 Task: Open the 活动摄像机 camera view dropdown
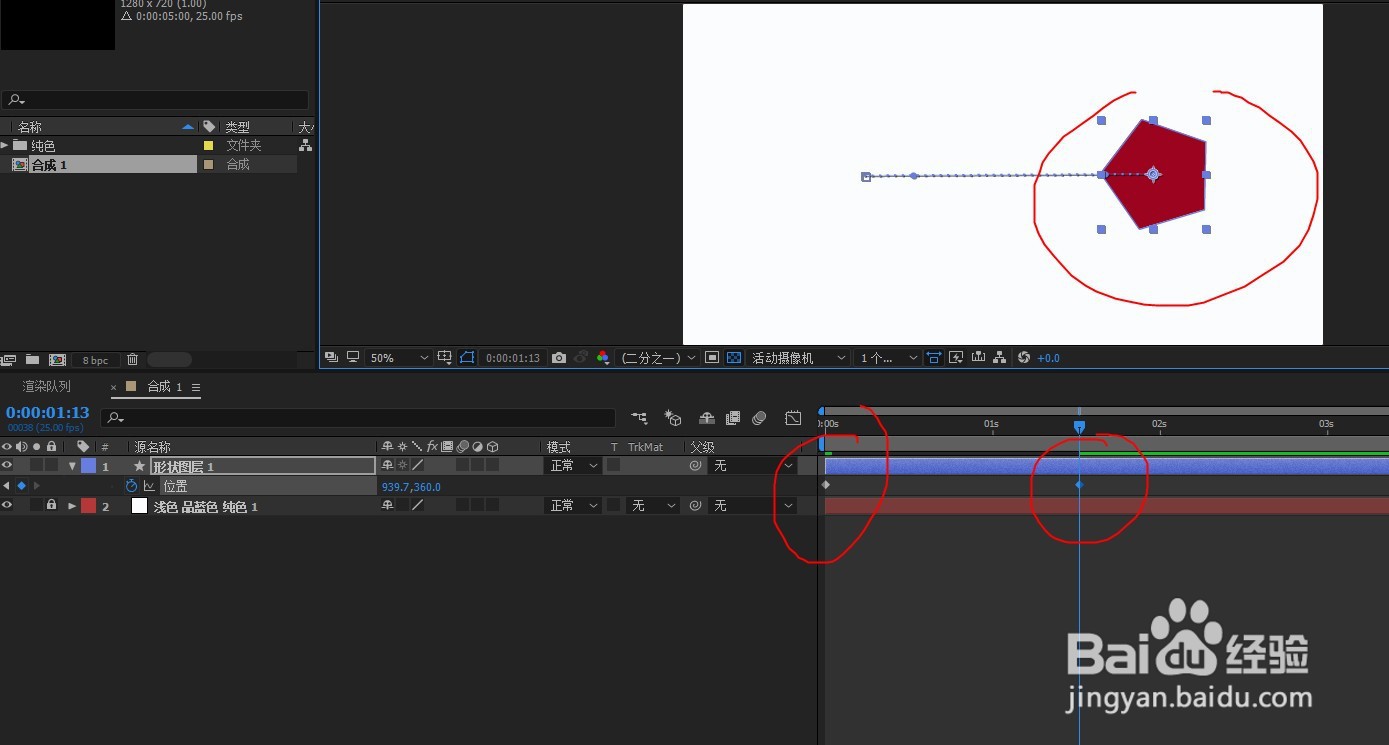[x=799, y=358]
